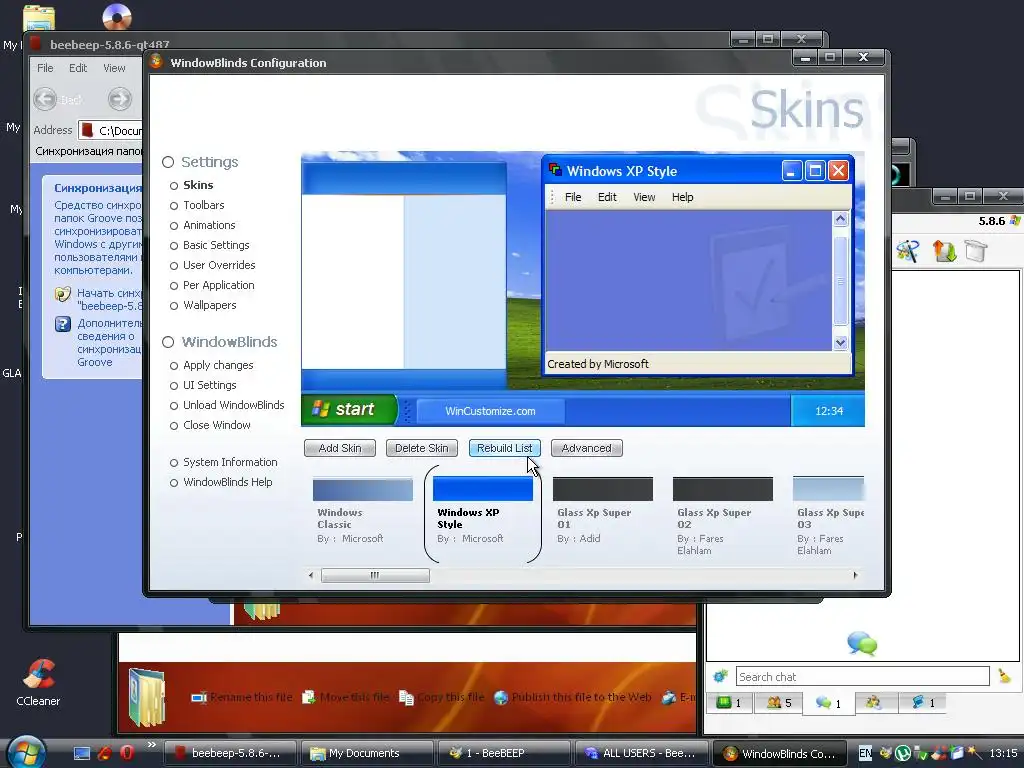
Task: Click the Add Skin button
Action: click(340, 448)
